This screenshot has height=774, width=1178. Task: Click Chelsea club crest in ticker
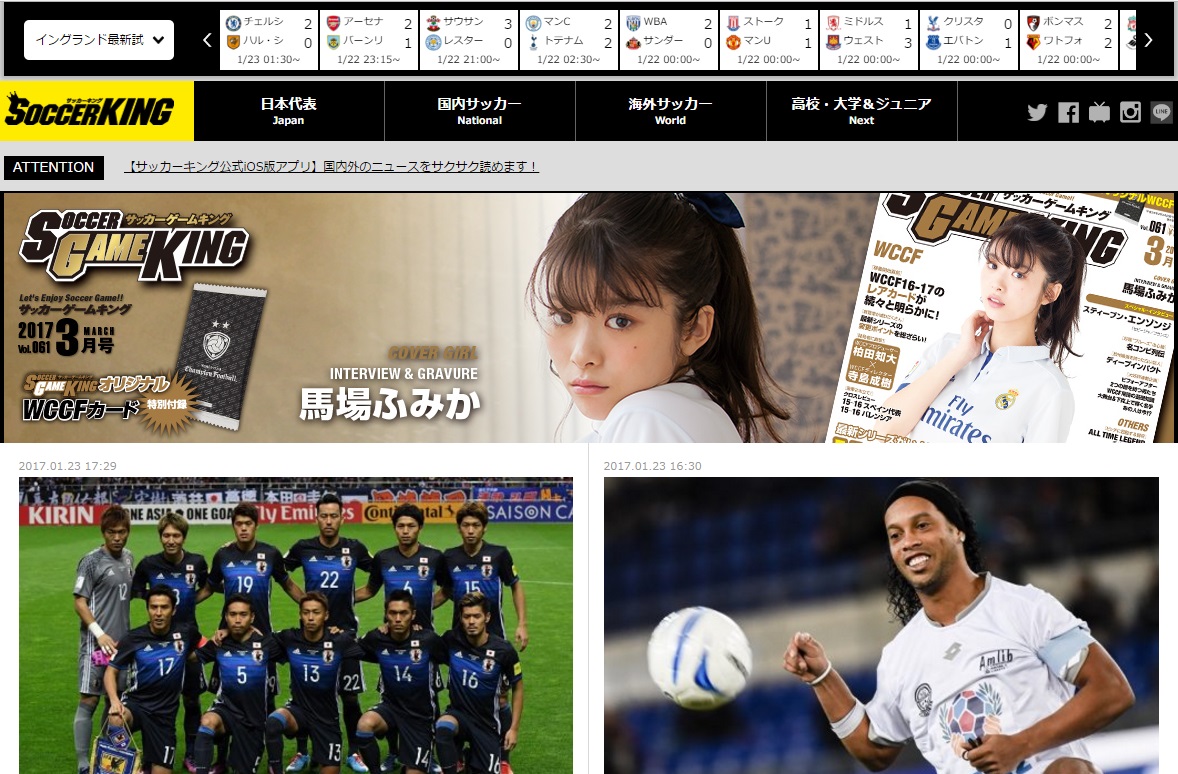pyautogui.click(x=234, y=23)
